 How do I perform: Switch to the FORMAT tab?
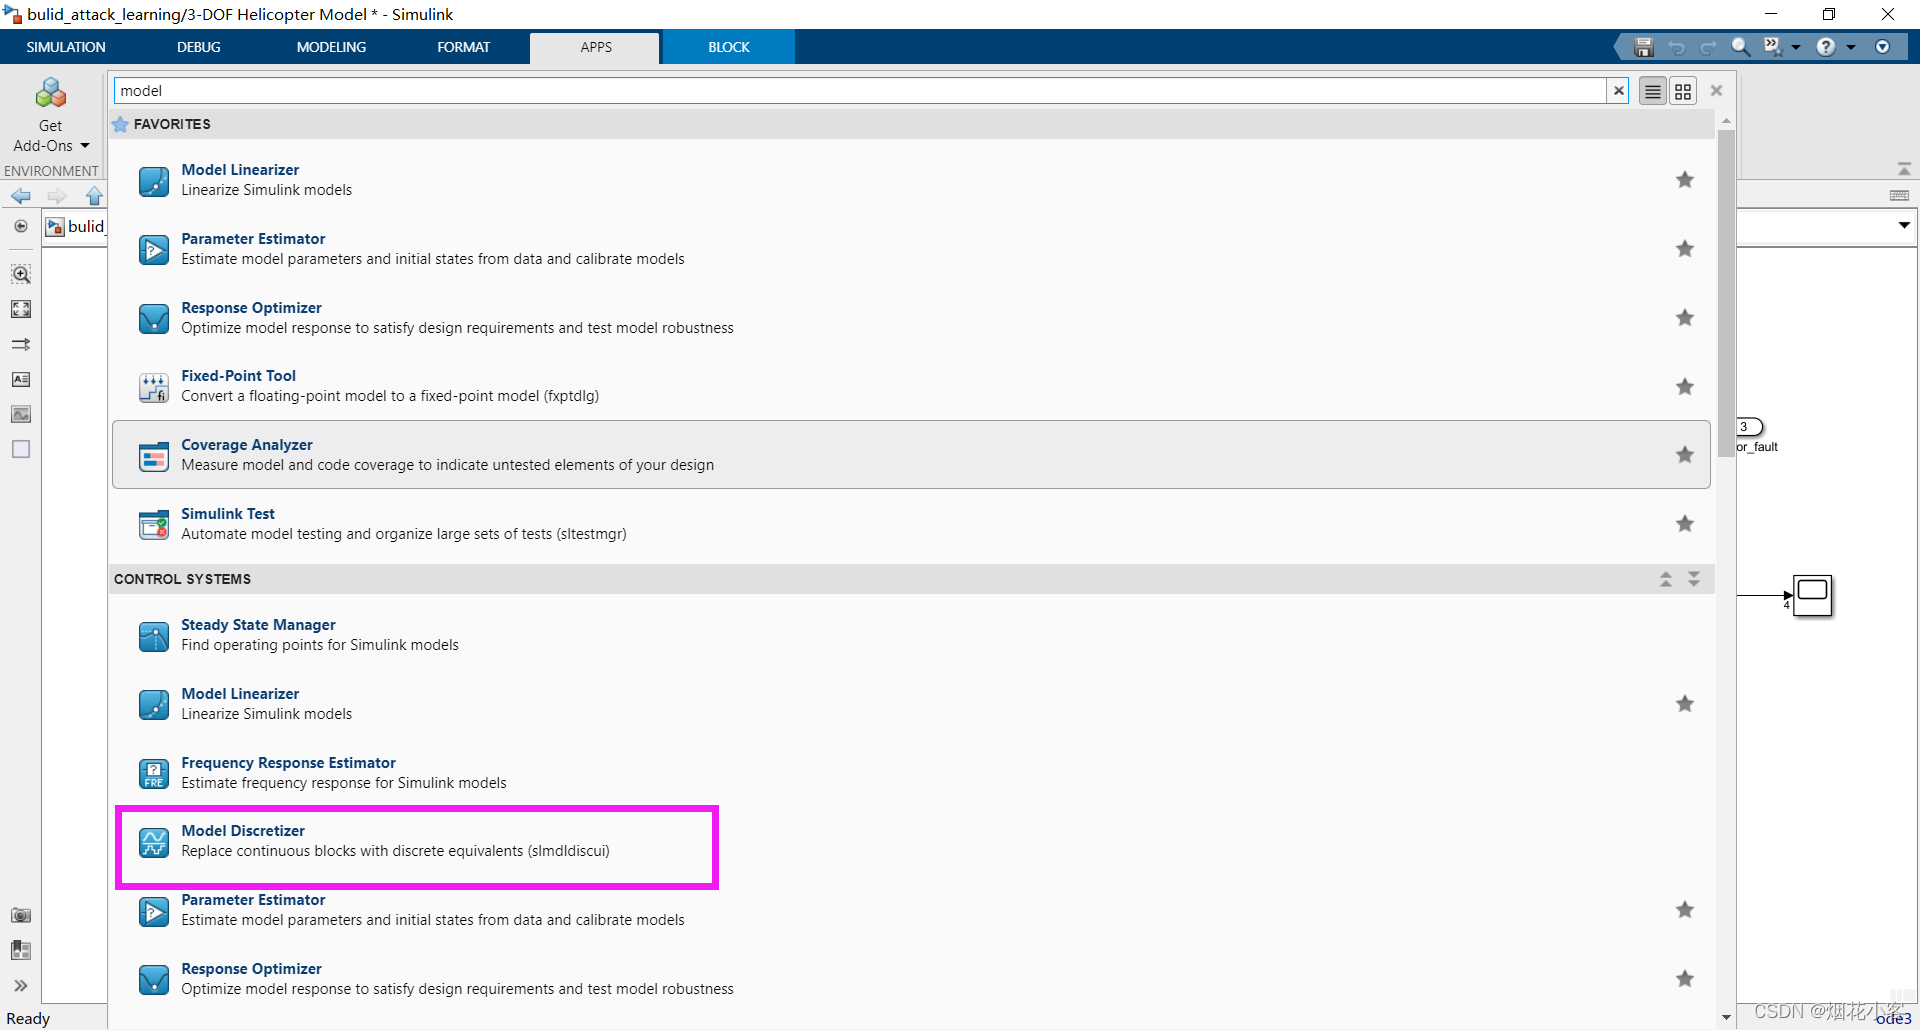[463, 47]
